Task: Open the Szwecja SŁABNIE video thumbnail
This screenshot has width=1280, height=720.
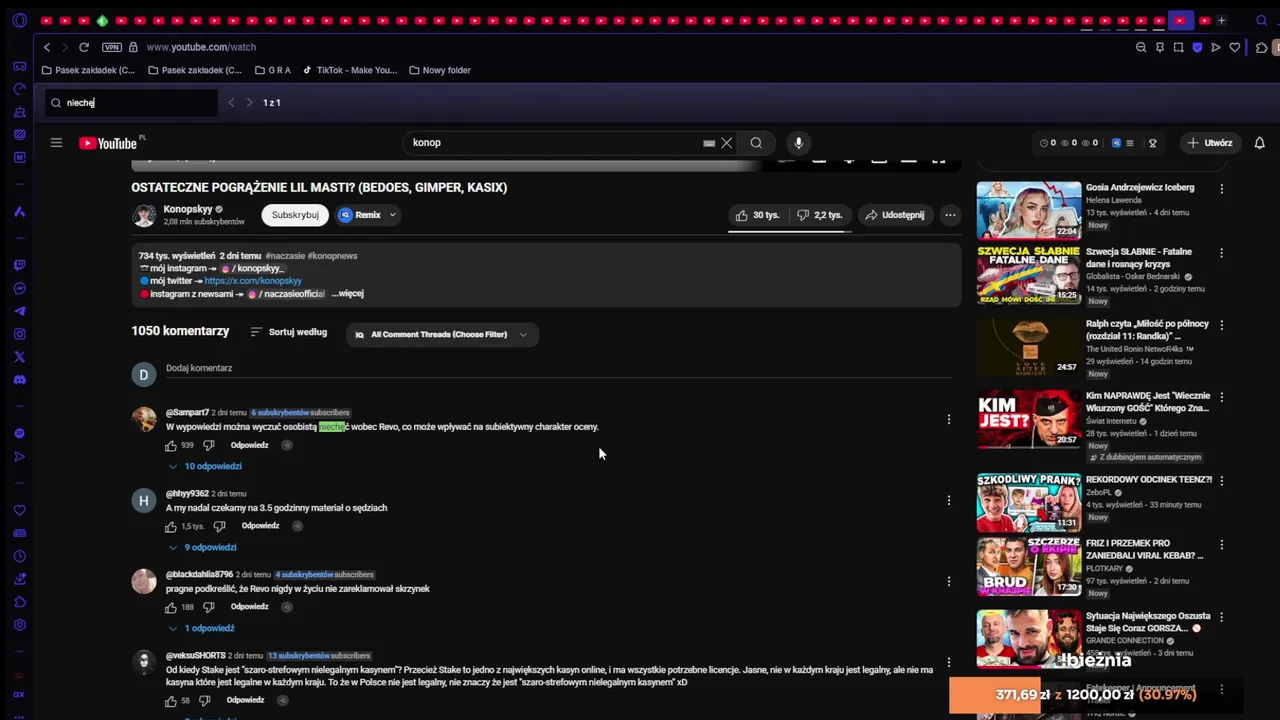Action: click(x=1029, y=274)
